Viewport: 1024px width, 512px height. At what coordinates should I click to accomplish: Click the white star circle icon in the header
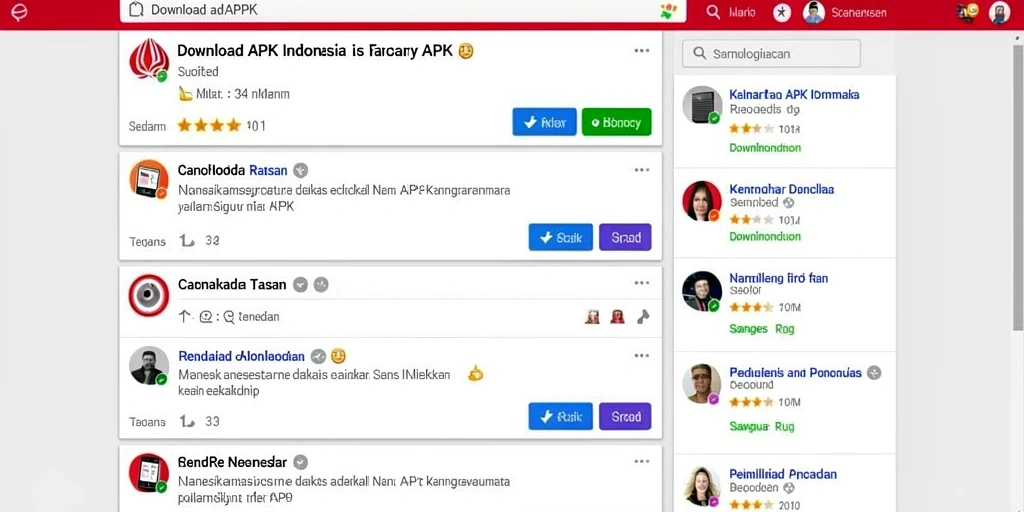pyautogui.click(x=782, y=12)
